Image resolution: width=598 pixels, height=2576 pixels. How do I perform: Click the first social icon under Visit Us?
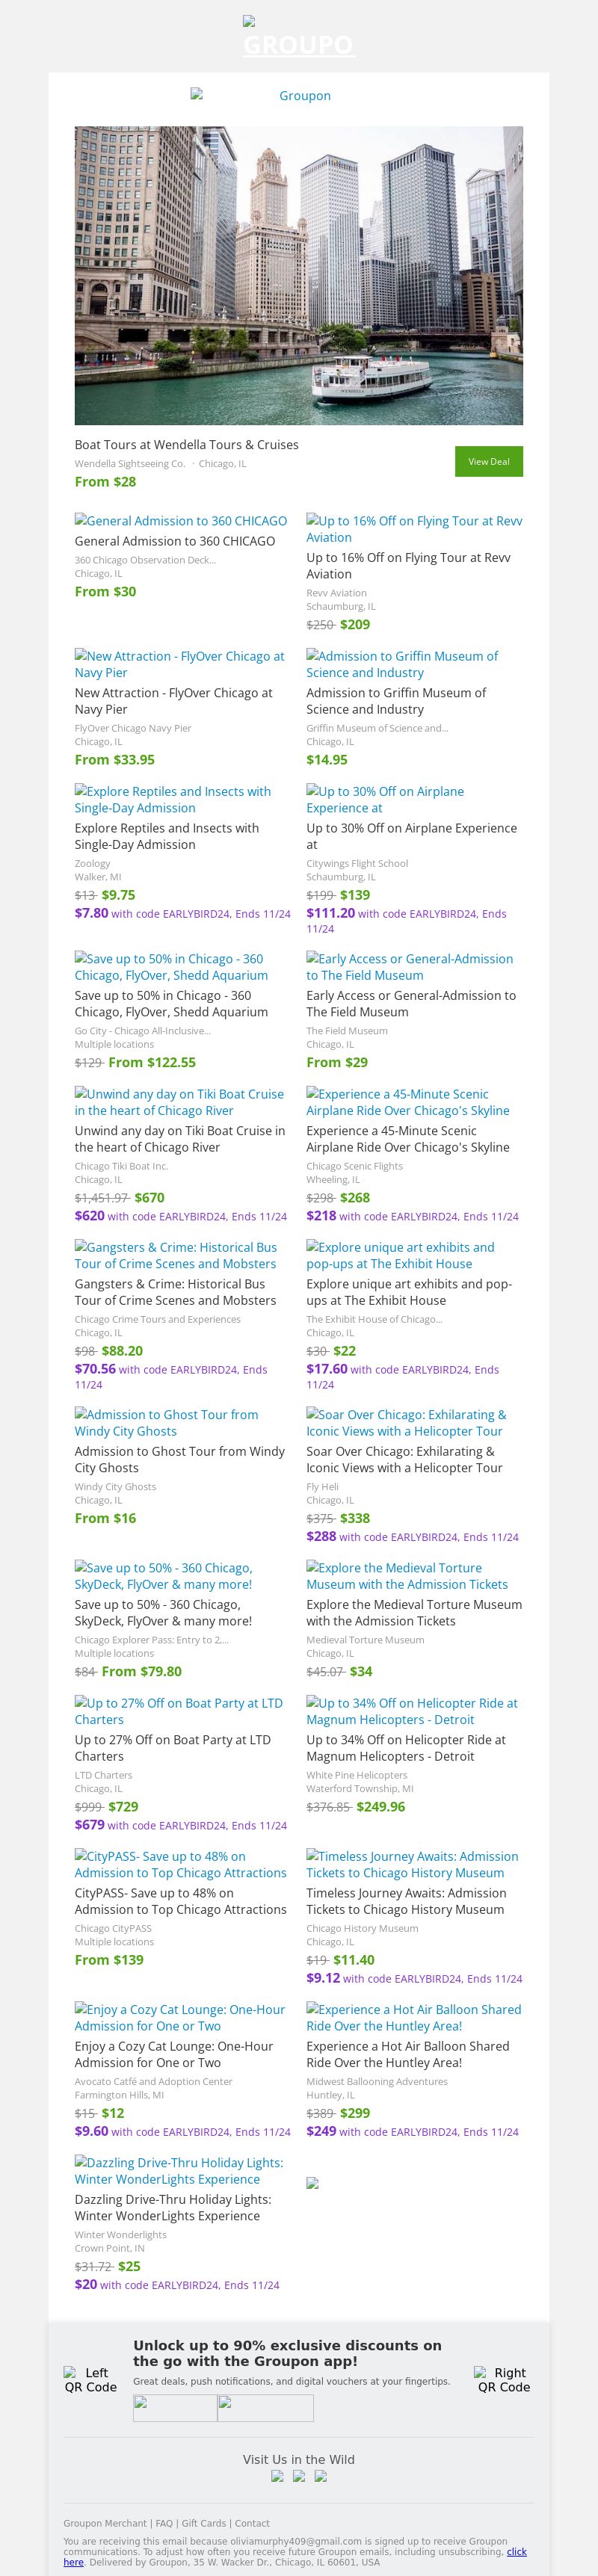(x=277, y=2476)
